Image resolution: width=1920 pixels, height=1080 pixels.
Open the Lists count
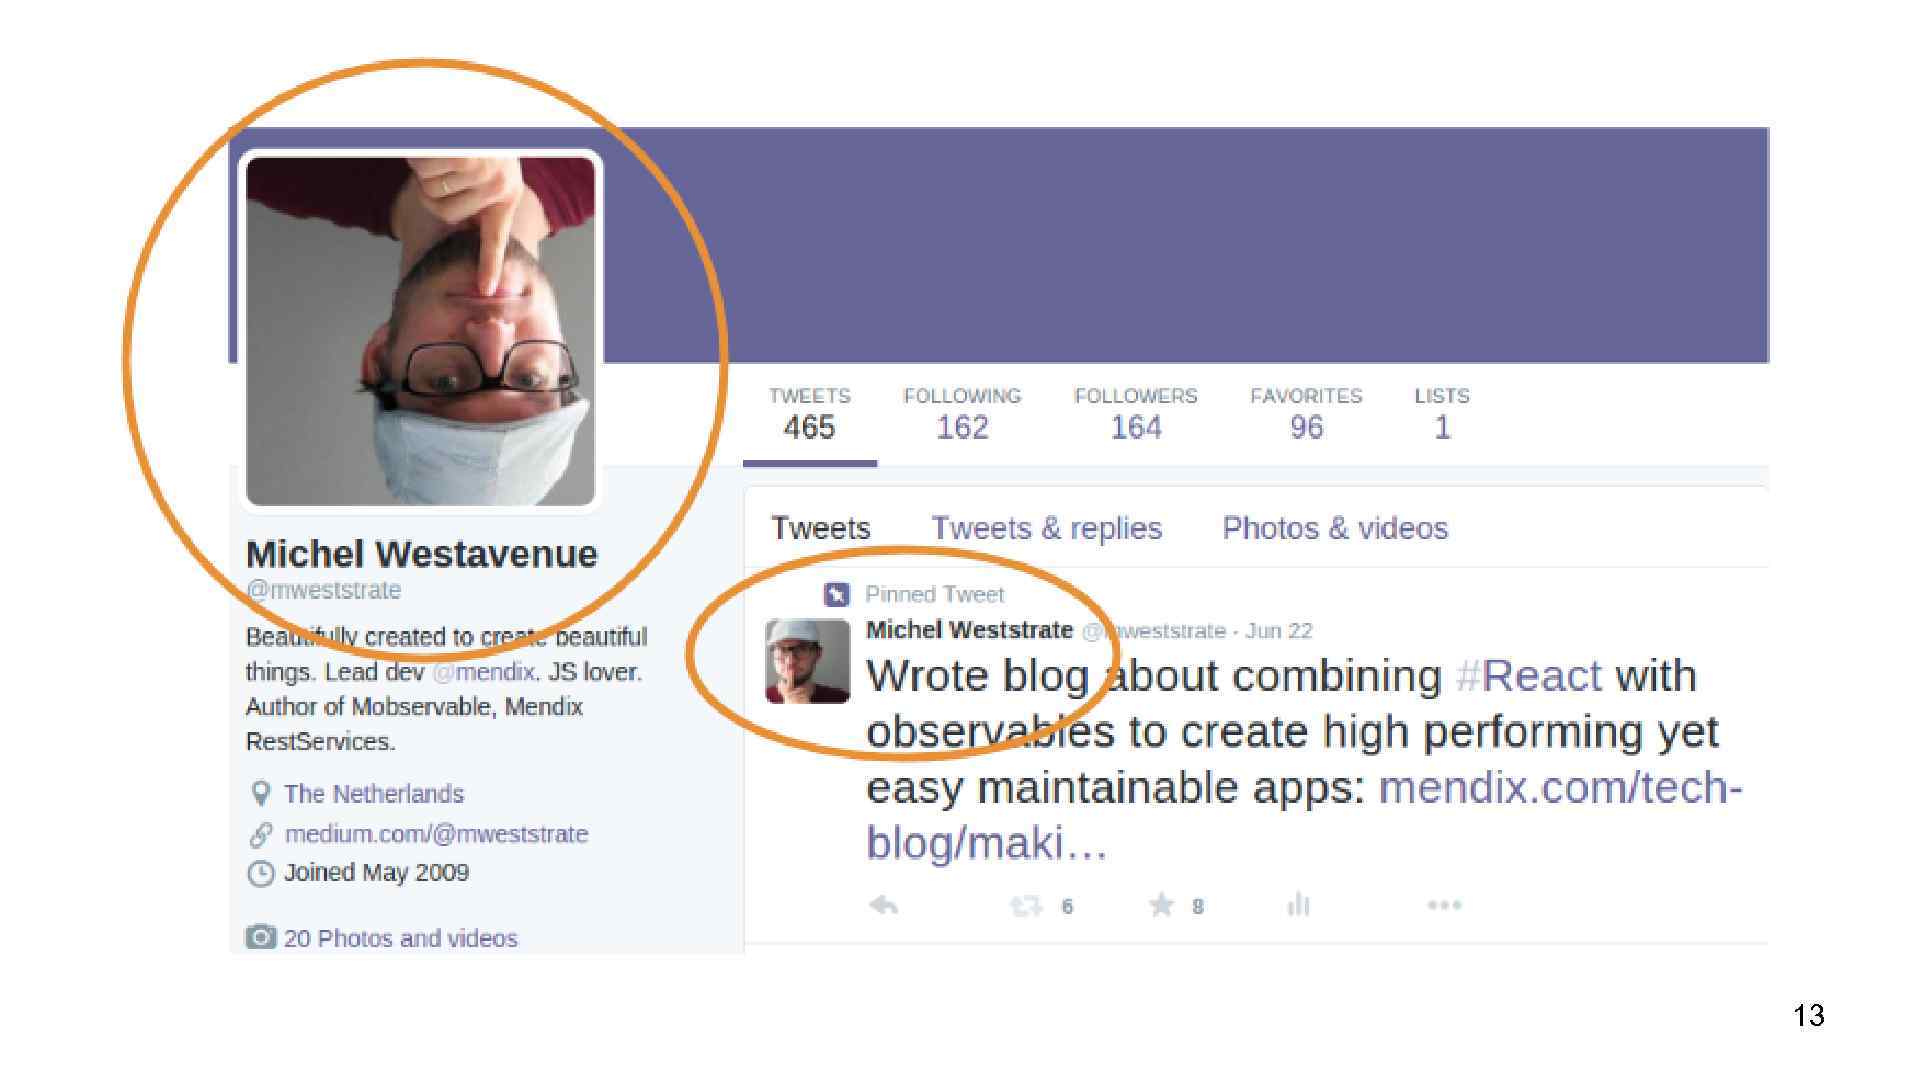[1442, 414]
